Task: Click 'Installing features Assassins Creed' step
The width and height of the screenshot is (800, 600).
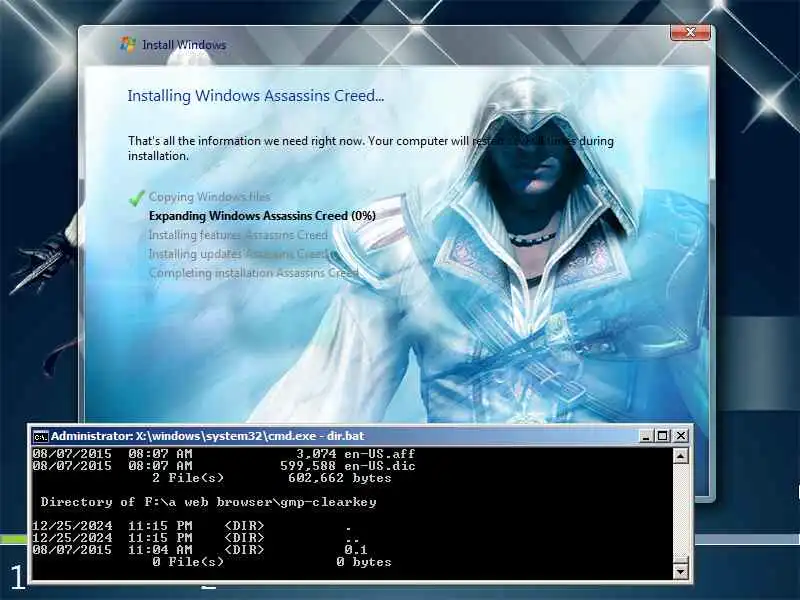Action: [238, 235]
